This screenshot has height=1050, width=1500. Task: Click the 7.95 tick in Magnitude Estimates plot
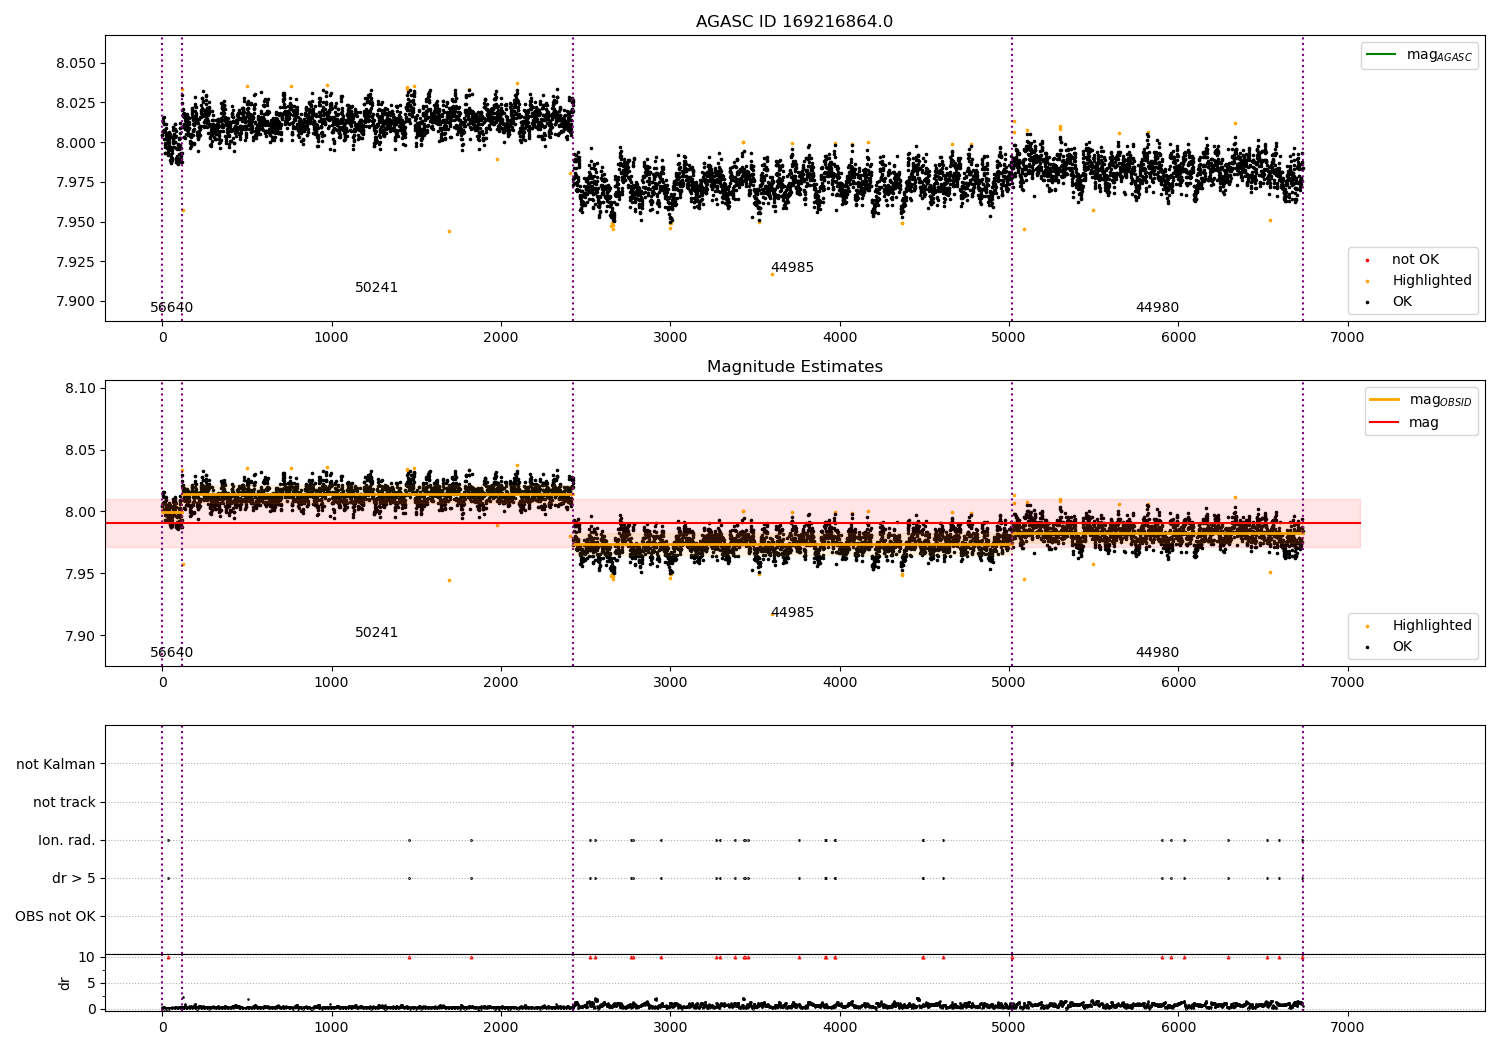tap(81, 574)
